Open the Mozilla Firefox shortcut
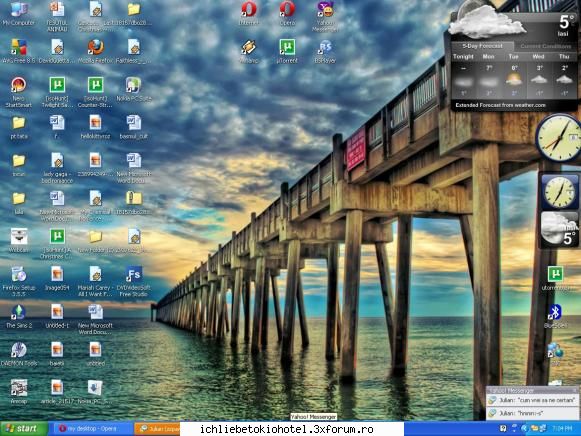This screenshot has width=581, height=436. click(96, 52)
